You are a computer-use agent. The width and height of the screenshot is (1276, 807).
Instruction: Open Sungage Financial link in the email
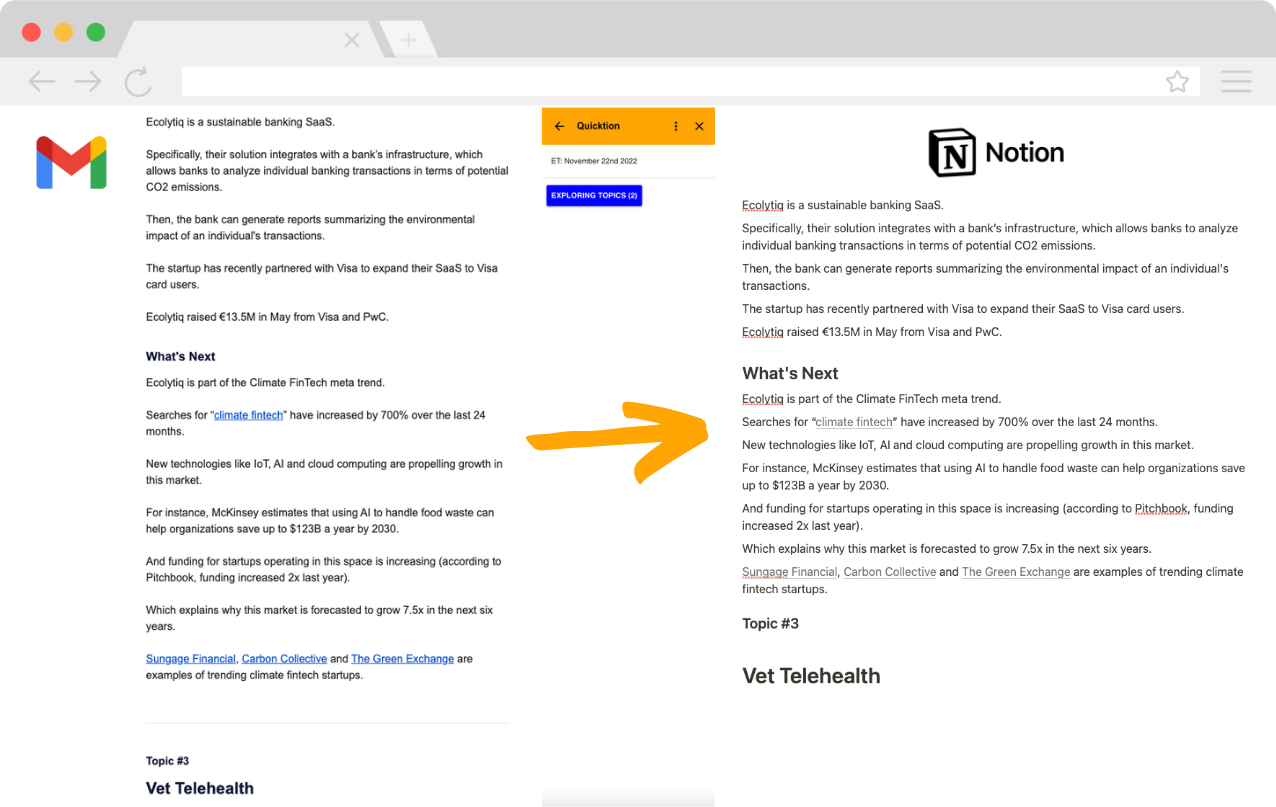[x=191, y=659]
